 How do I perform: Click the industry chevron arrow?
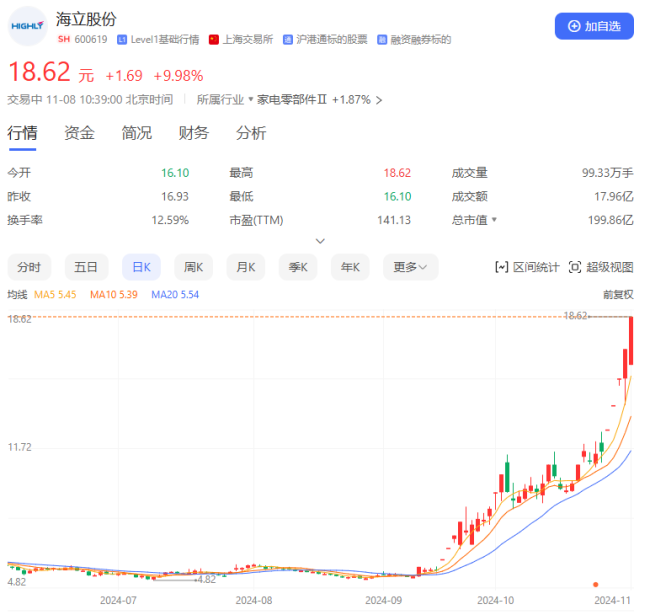click(378, 100)
